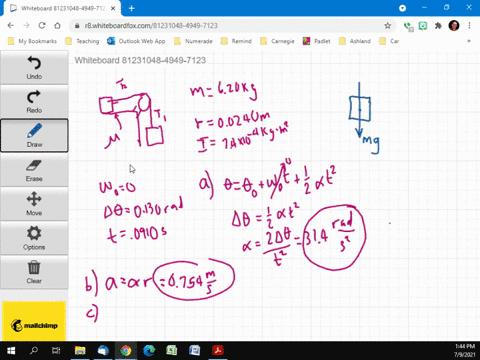Viewport: 480px width, 360px height.
Task: Clear the whiteboard with trash icon
Action: click(x=34, y=272)
